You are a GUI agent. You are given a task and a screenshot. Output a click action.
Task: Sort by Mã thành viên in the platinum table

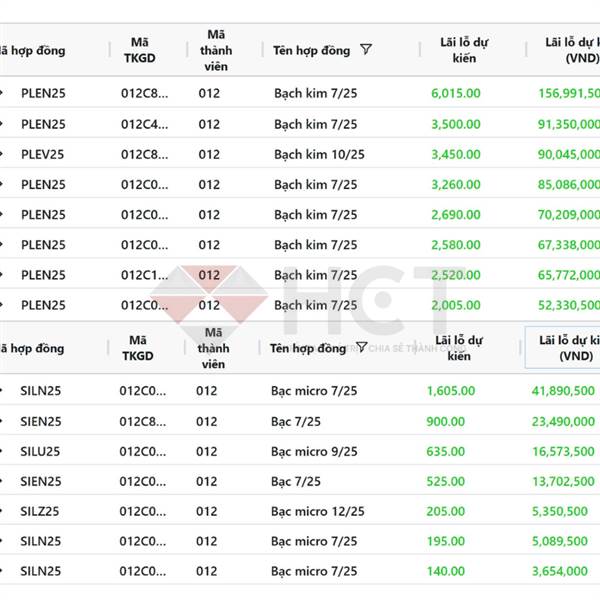[216, 50]
